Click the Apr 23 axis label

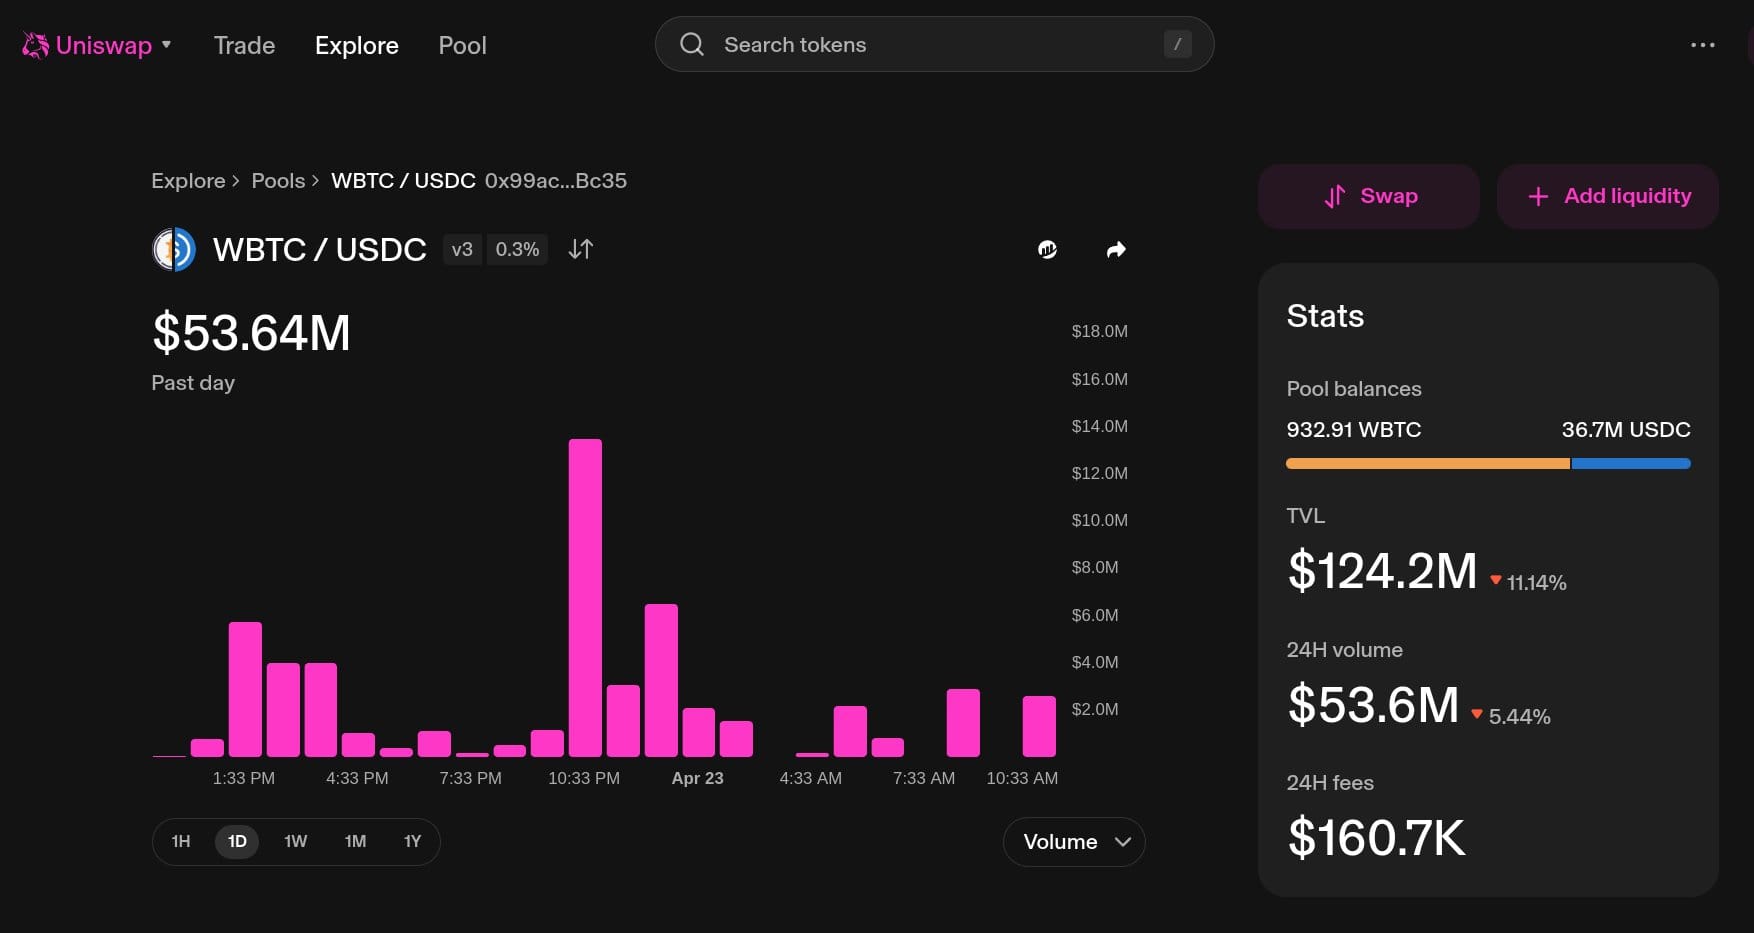(697, 778)
